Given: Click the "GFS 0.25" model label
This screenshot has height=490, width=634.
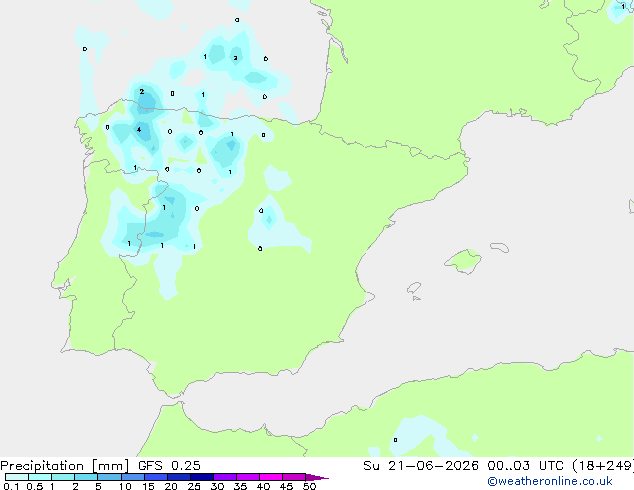Looking at the screenshot, I should pos(169,466).
